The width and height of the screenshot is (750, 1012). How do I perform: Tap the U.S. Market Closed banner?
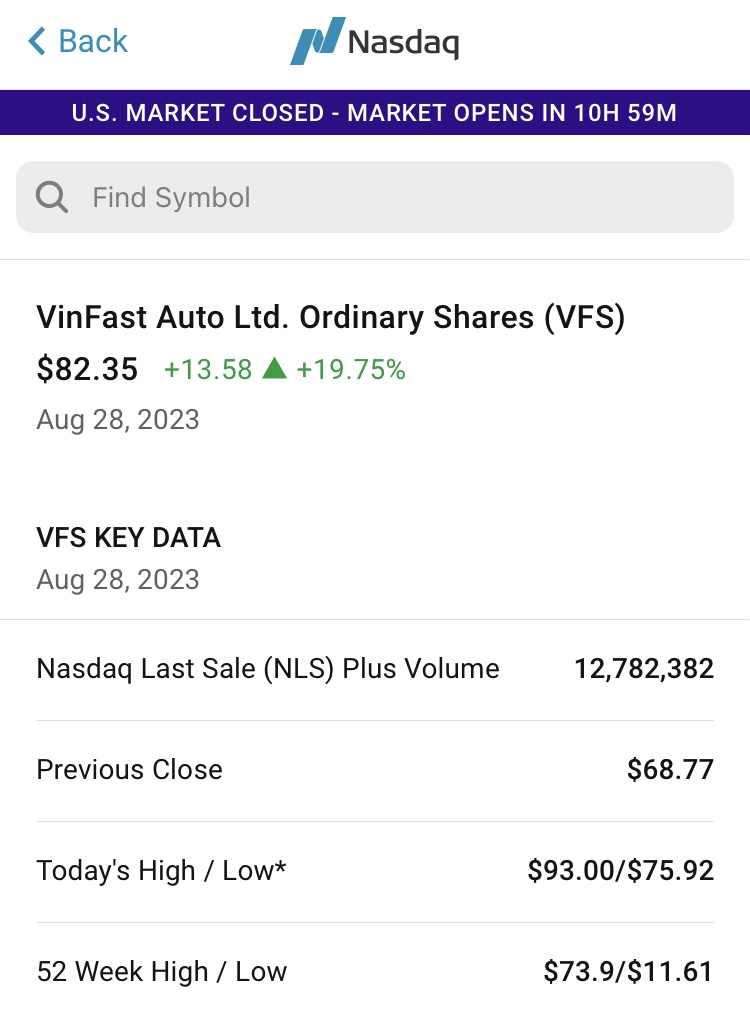pyautogui.click(x=375, y=113)
